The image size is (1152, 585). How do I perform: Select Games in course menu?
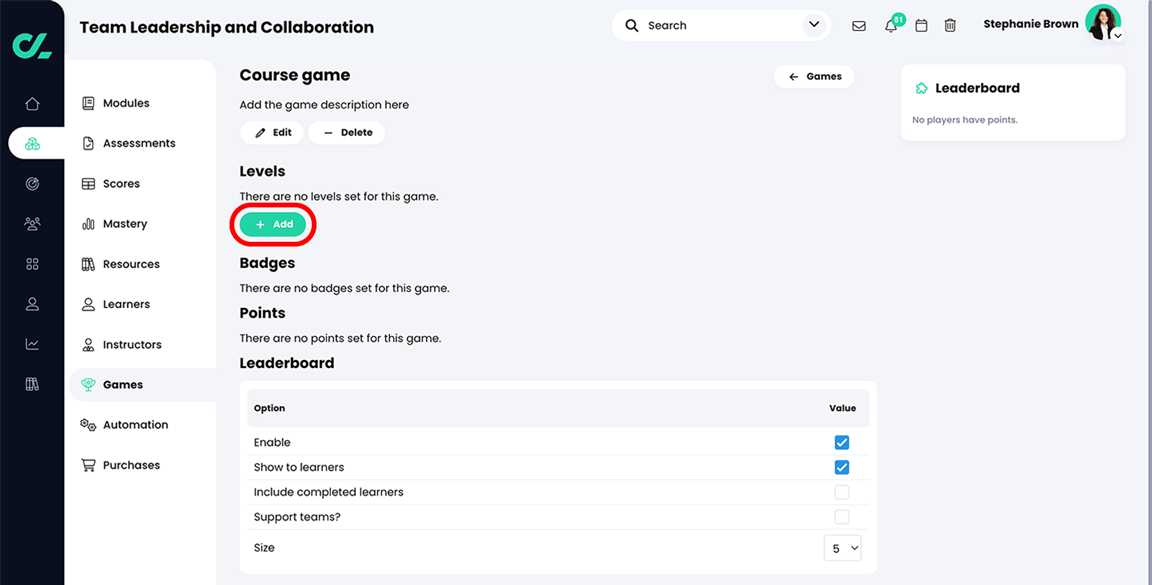(143, 384)
